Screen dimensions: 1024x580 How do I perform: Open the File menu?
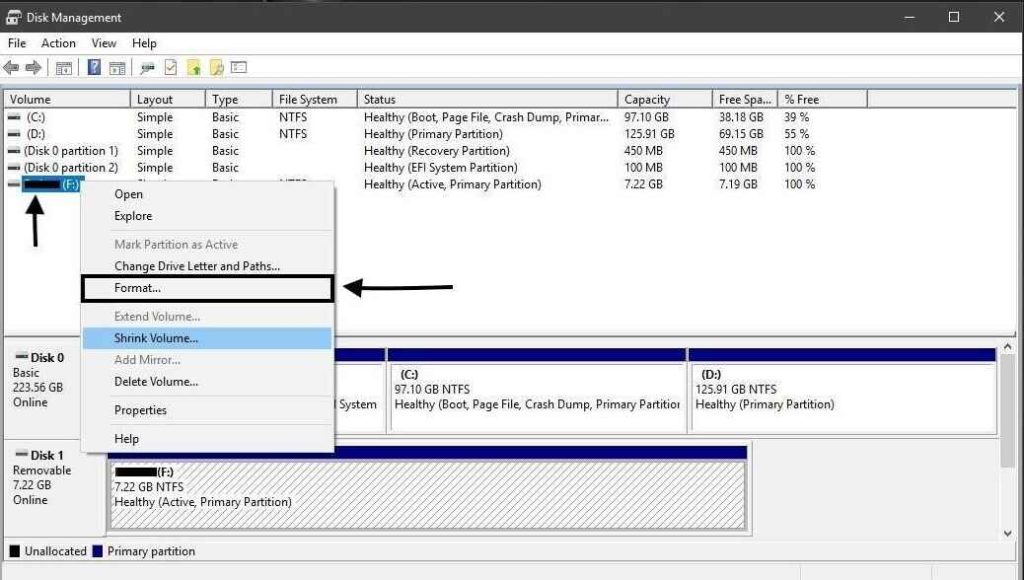coord(17,43)
